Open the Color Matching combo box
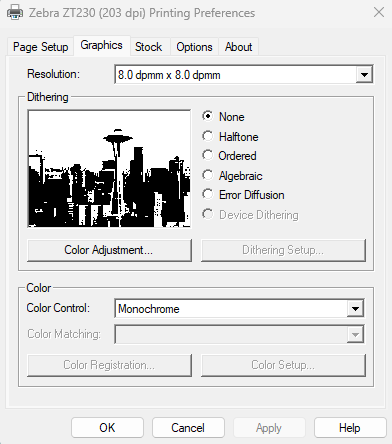 (239, 334)
